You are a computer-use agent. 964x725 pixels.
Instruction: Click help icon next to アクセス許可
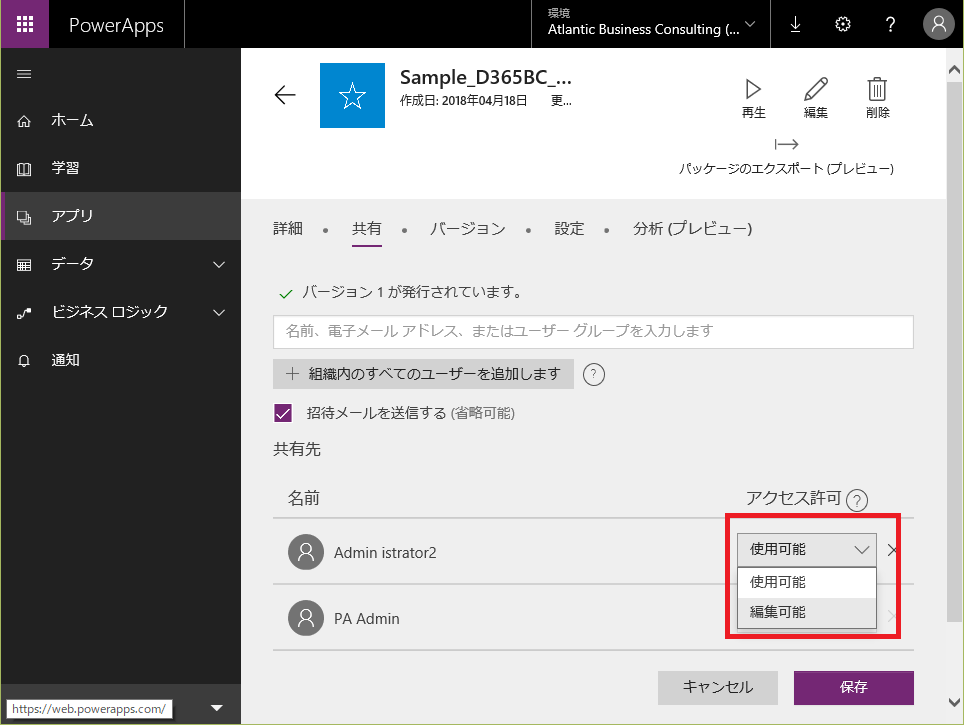[856, 501]
